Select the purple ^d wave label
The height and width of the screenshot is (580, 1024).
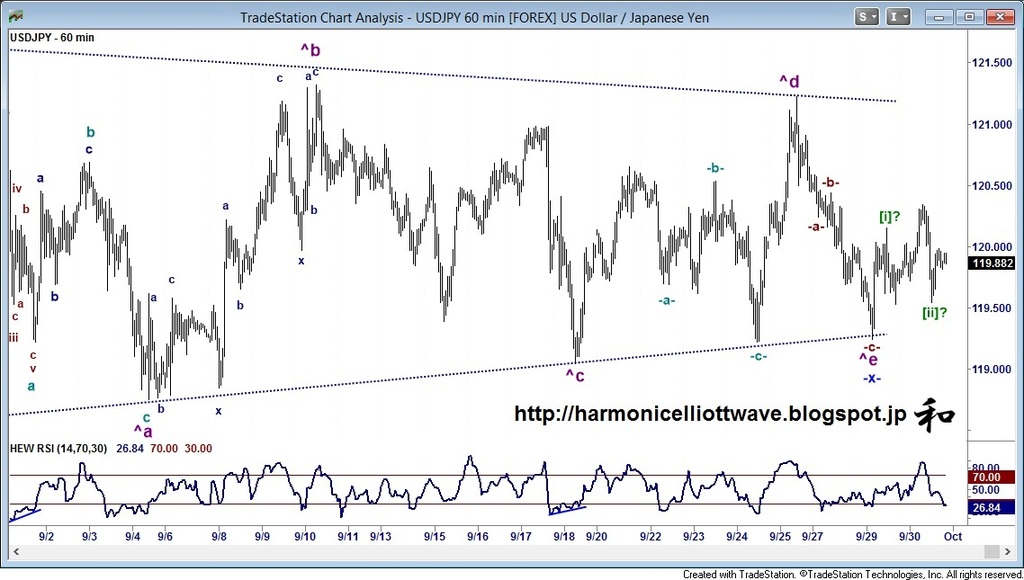coord(789,82)
